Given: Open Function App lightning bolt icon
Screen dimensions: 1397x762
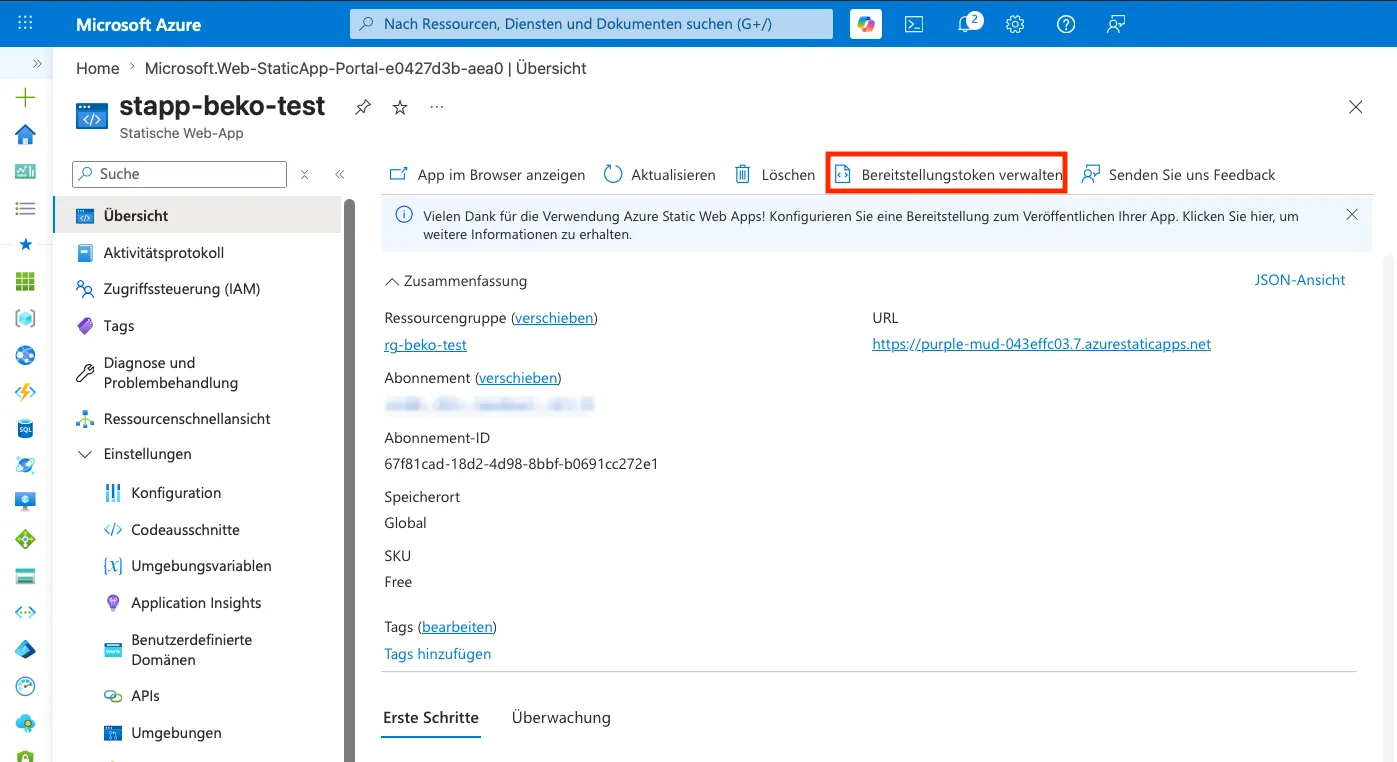Looking at the screenshot, I should (x=26, y=392).
